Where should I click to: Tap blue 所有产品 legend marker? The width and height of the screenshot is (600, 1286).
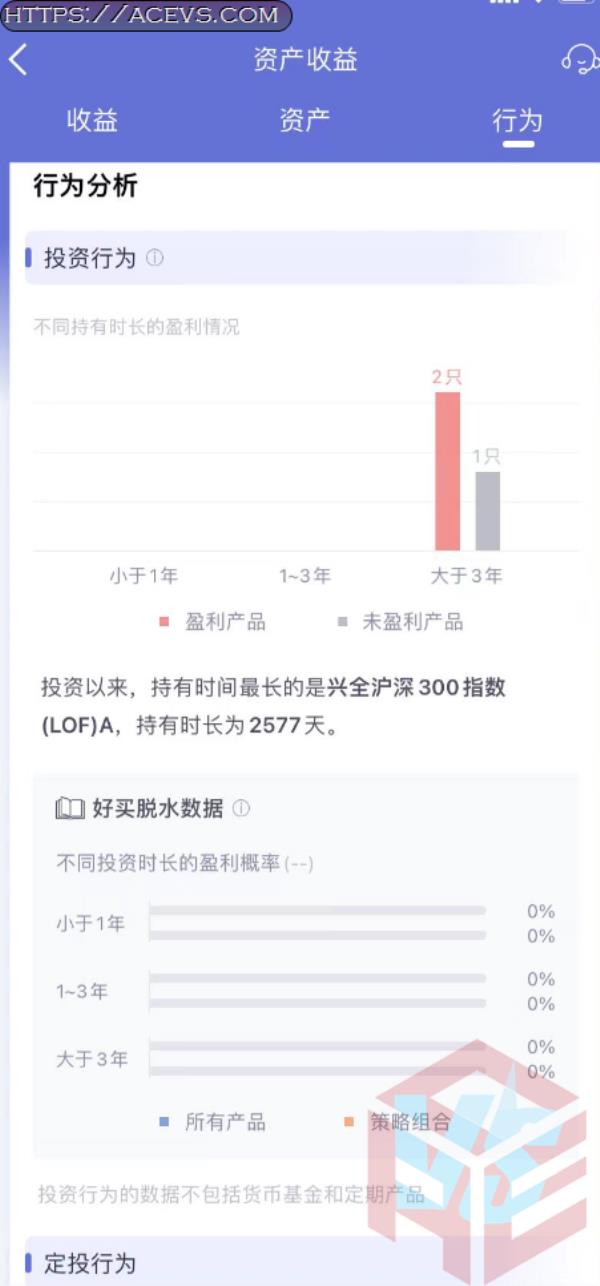coord(165,1122)
